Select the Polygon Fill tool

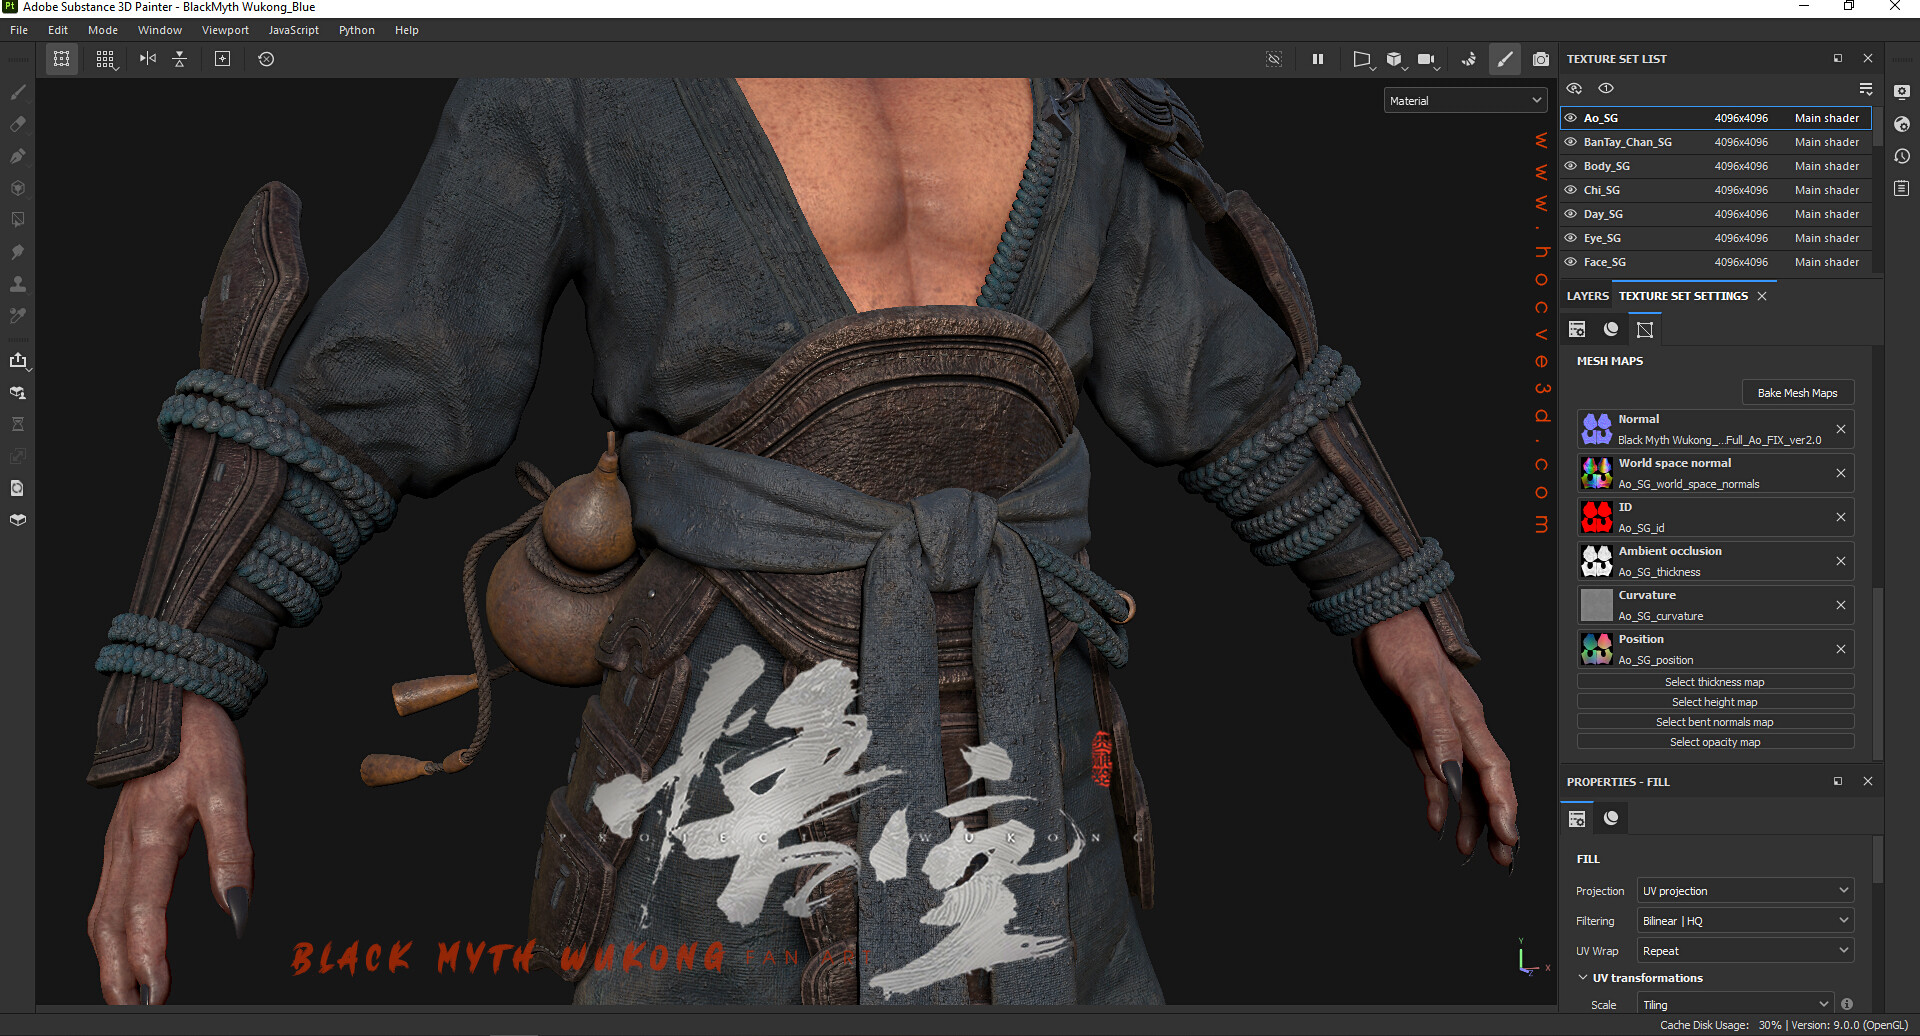18,219
